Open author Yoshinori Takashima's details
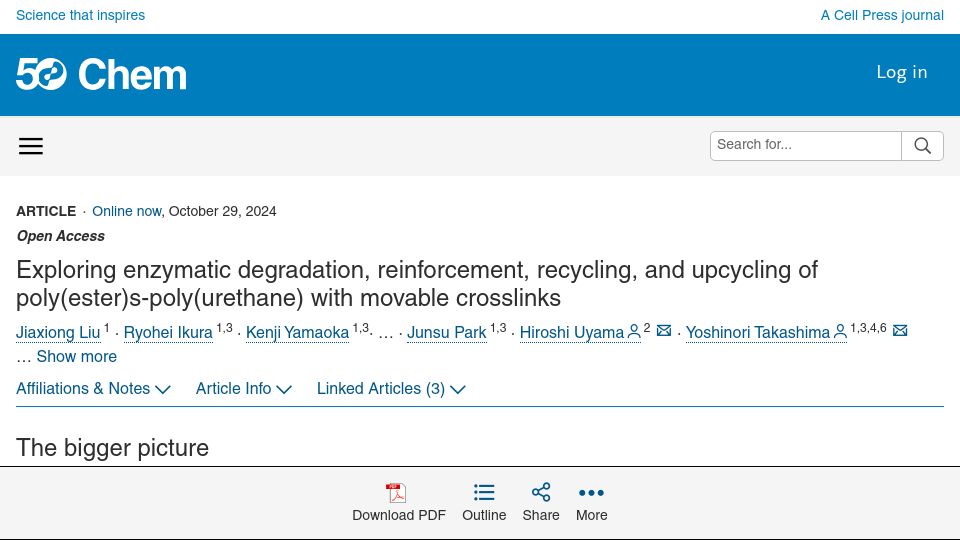 click(x=758, y=332)
